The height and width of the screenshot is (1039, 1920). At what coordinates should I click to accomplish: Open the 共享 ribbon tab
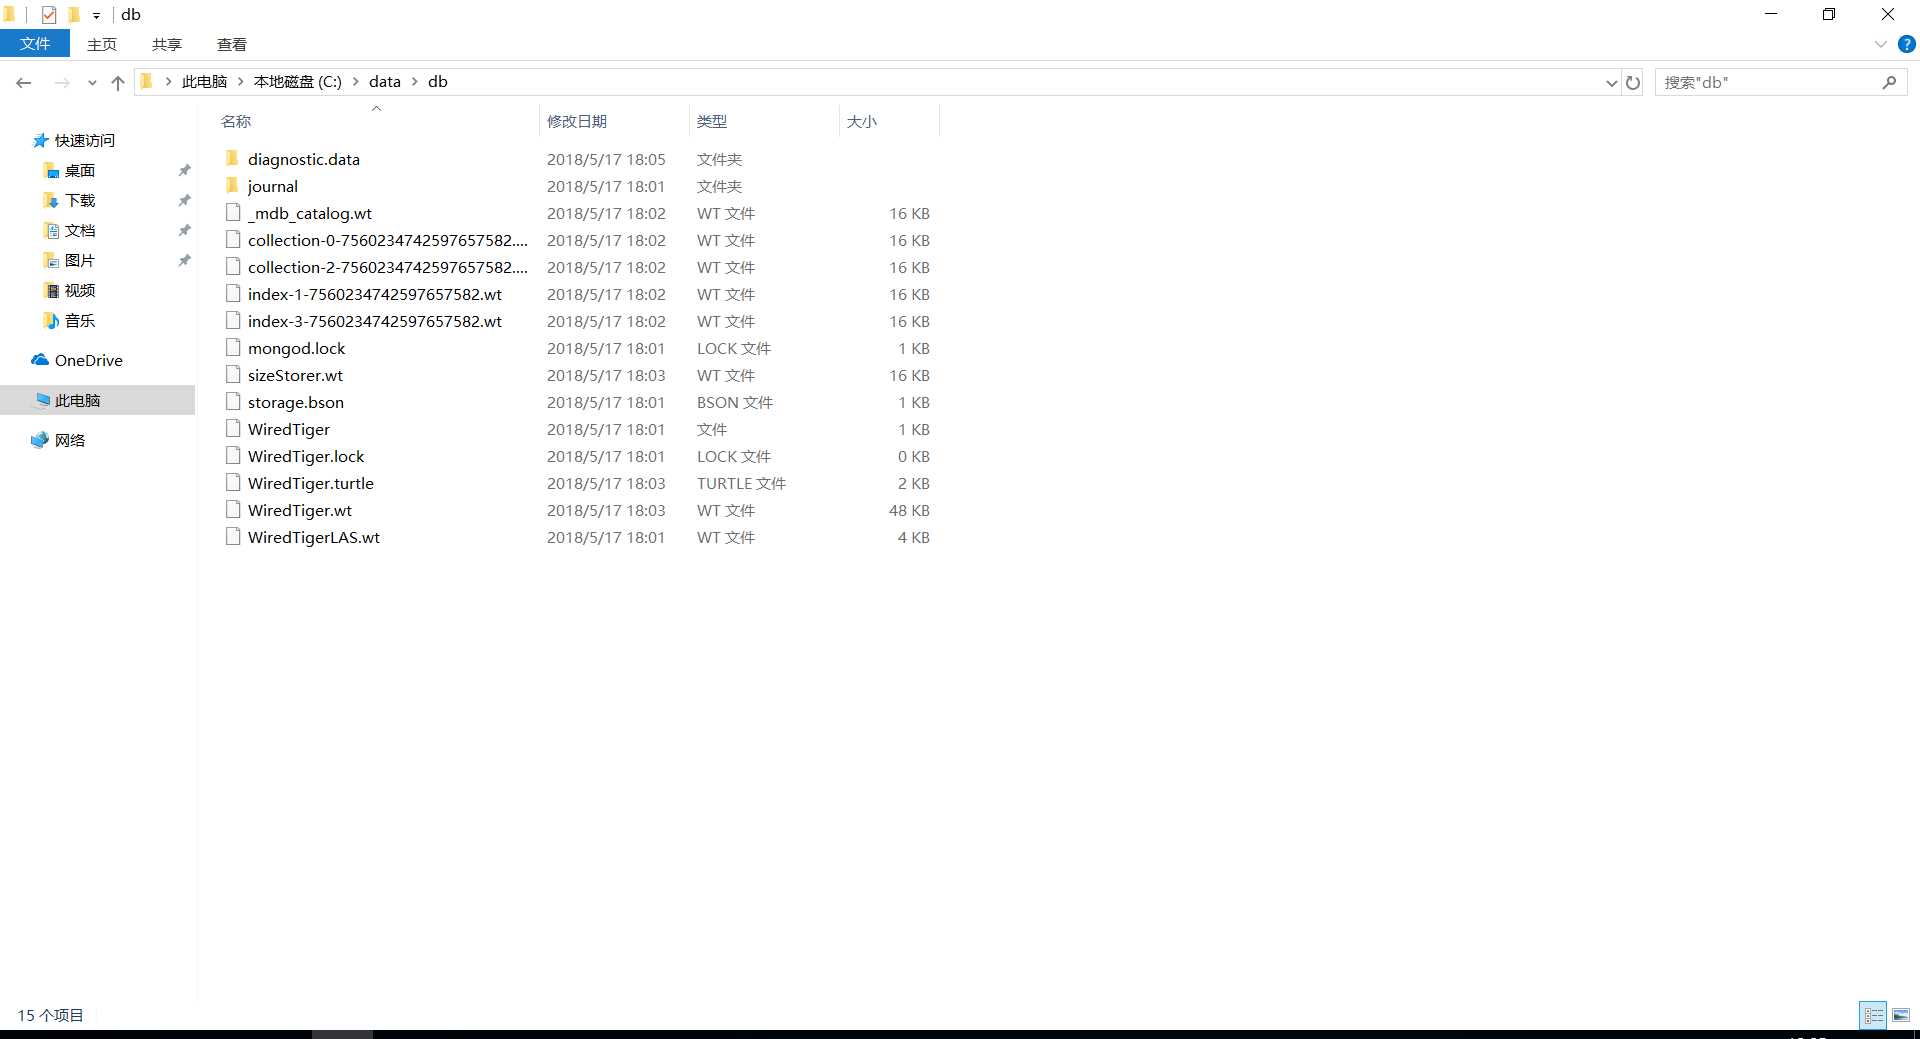click(167, 44)
